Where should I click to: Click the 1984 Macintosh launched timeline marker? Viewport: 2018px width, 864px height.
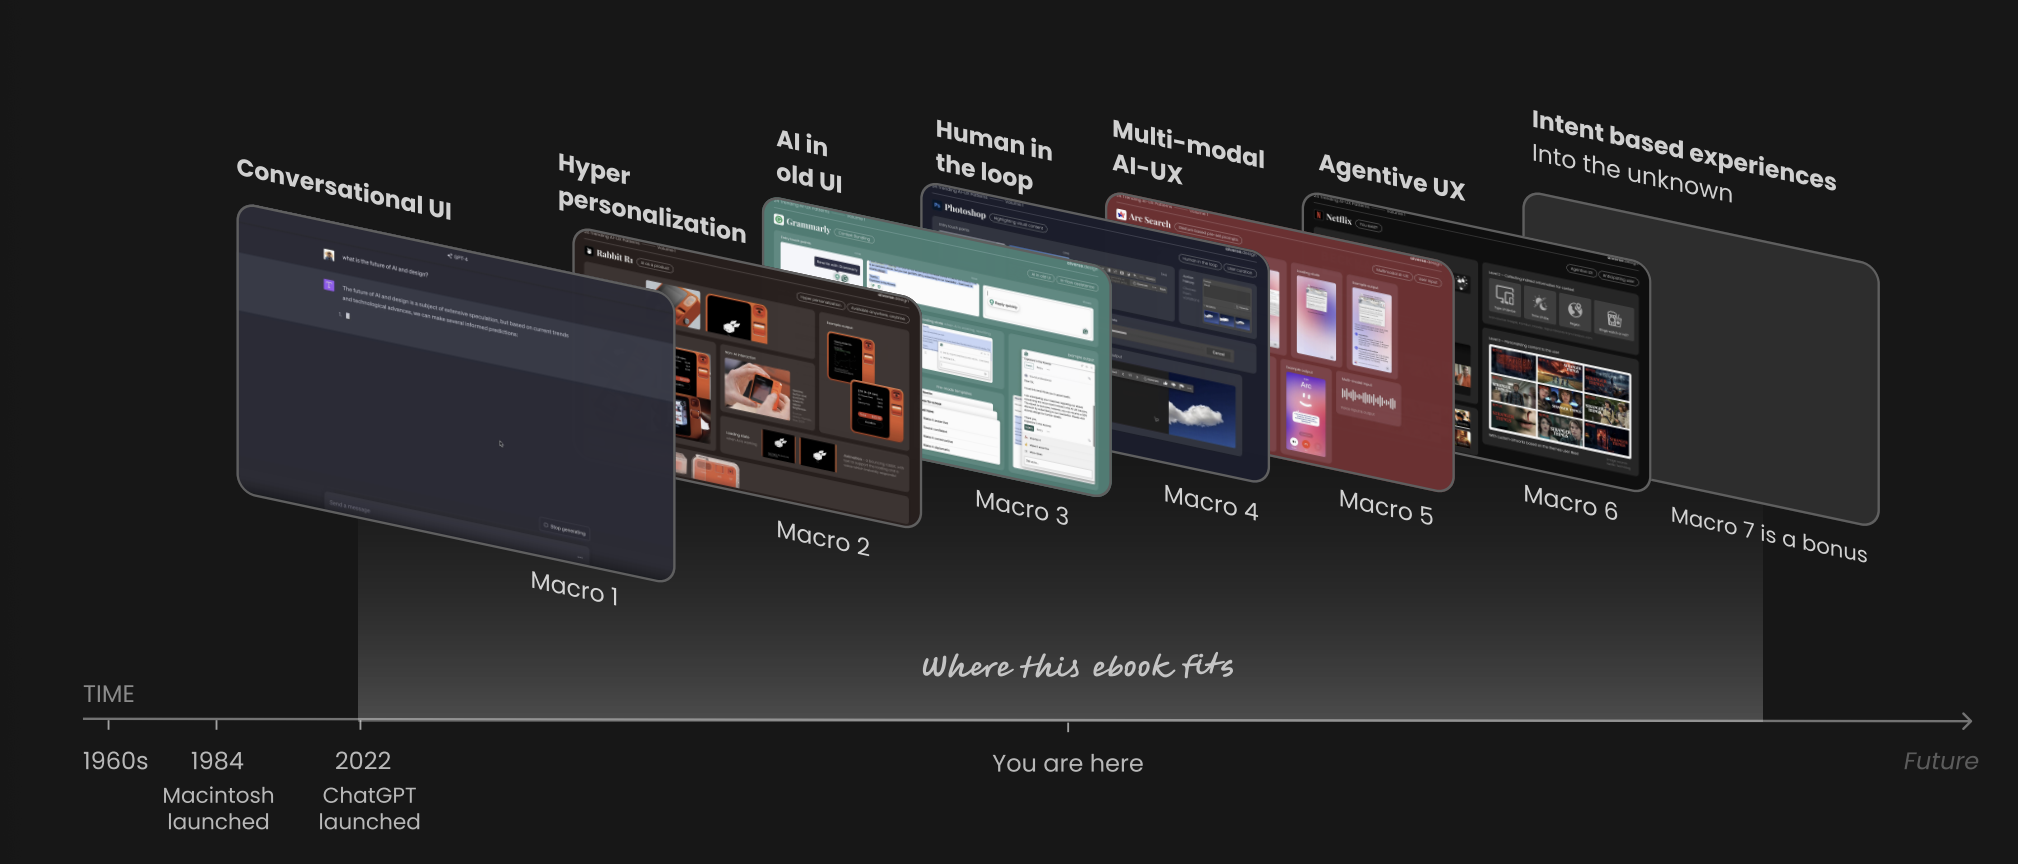coord(216,722)
